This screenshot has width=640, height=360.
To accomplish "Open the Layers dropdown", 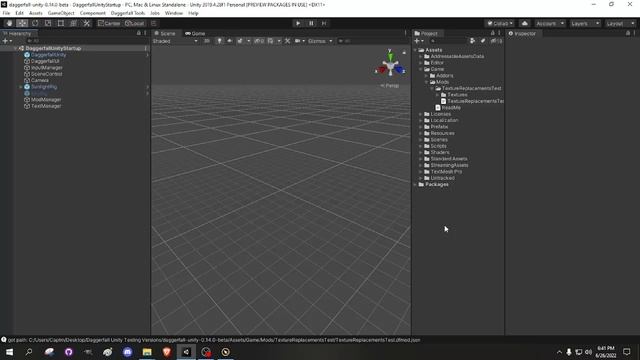I will coord(584,23).
